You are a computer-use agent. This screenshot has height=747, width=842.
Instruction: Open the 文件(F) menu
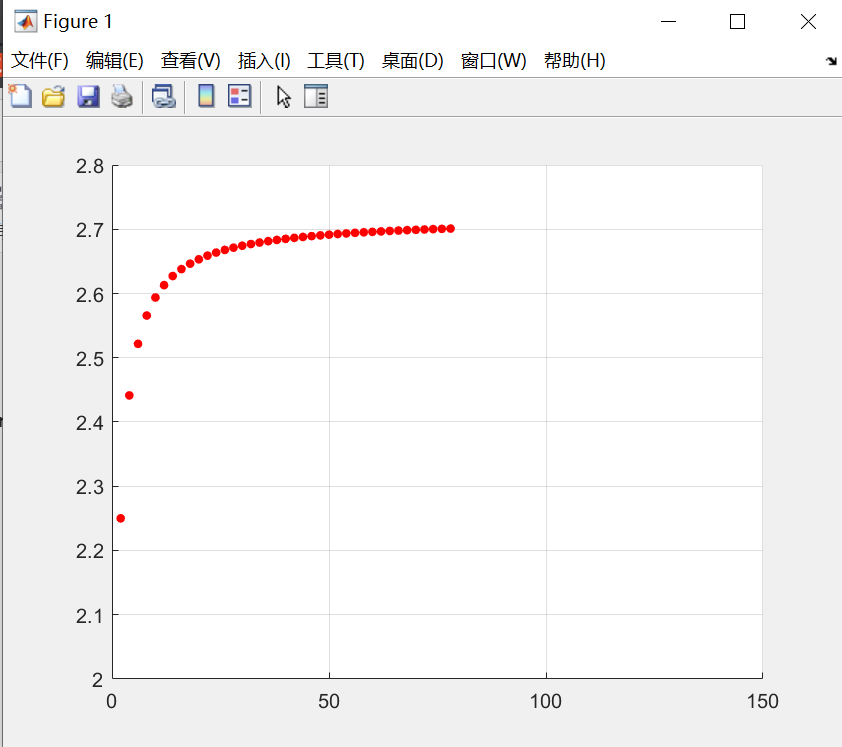pos(39,61)
